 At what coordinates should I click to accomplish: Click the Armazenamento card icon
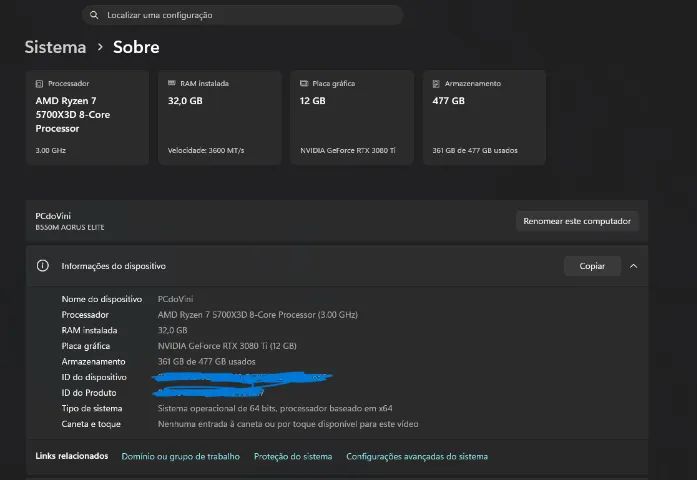436,84
